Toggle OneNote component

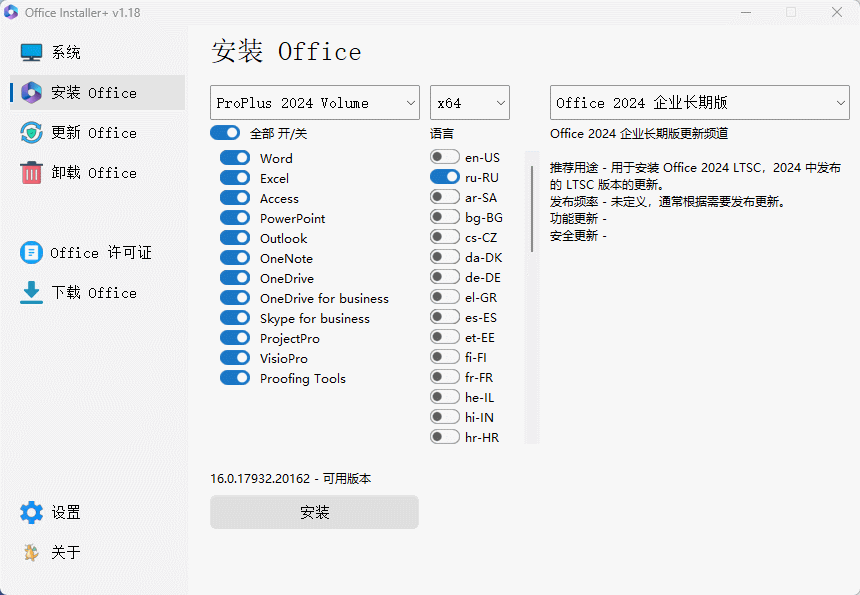point(235,258)
